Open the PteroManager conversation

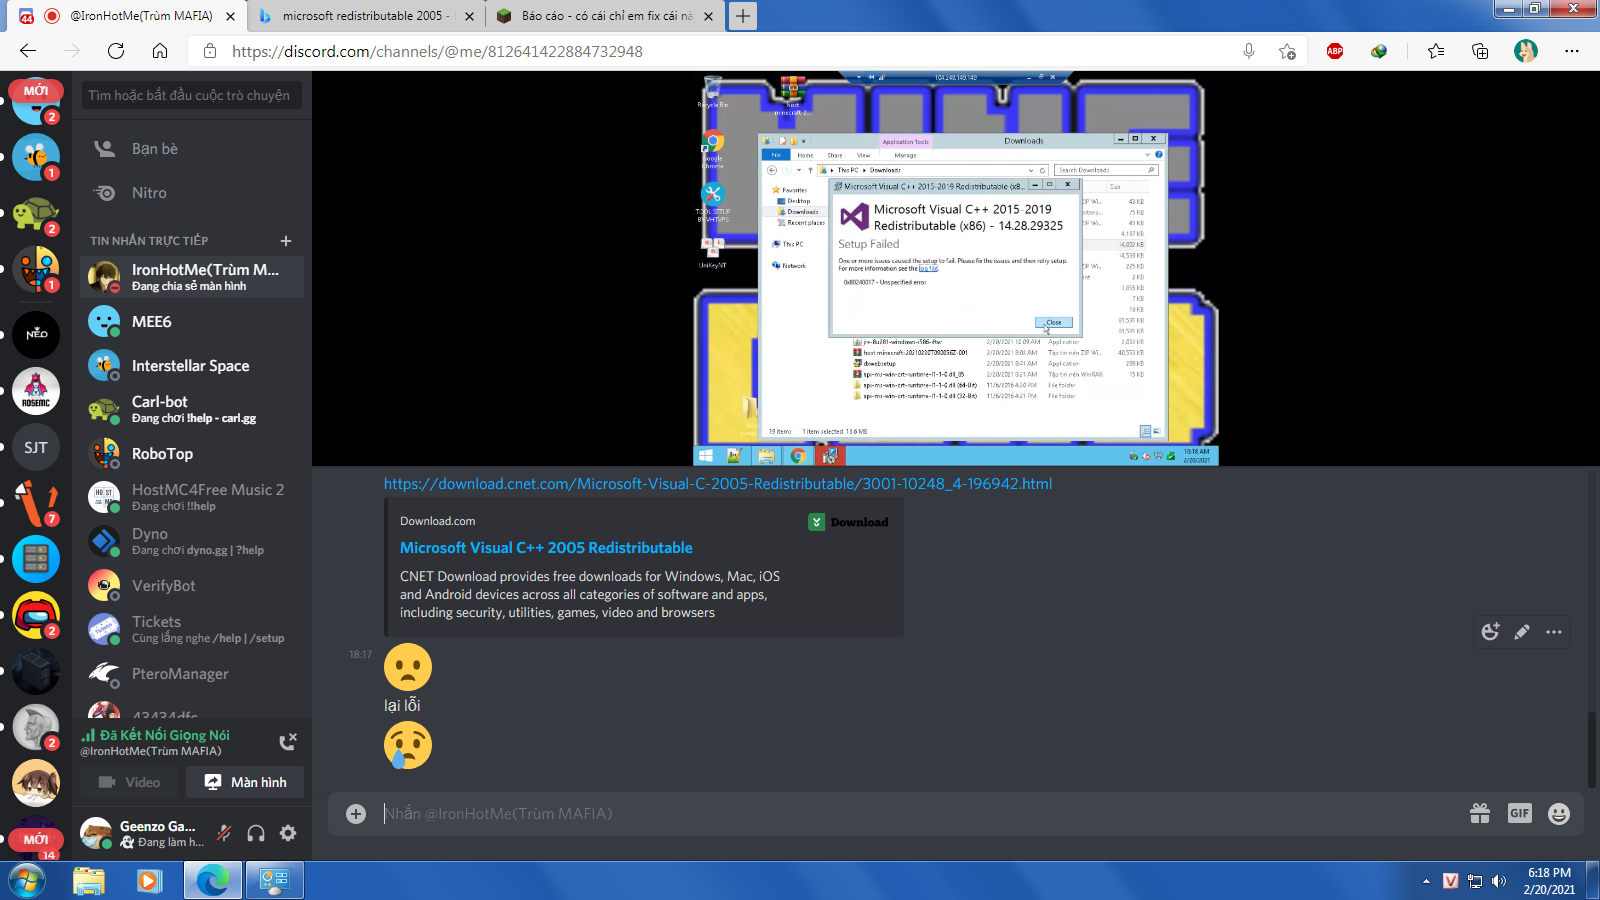191,673
